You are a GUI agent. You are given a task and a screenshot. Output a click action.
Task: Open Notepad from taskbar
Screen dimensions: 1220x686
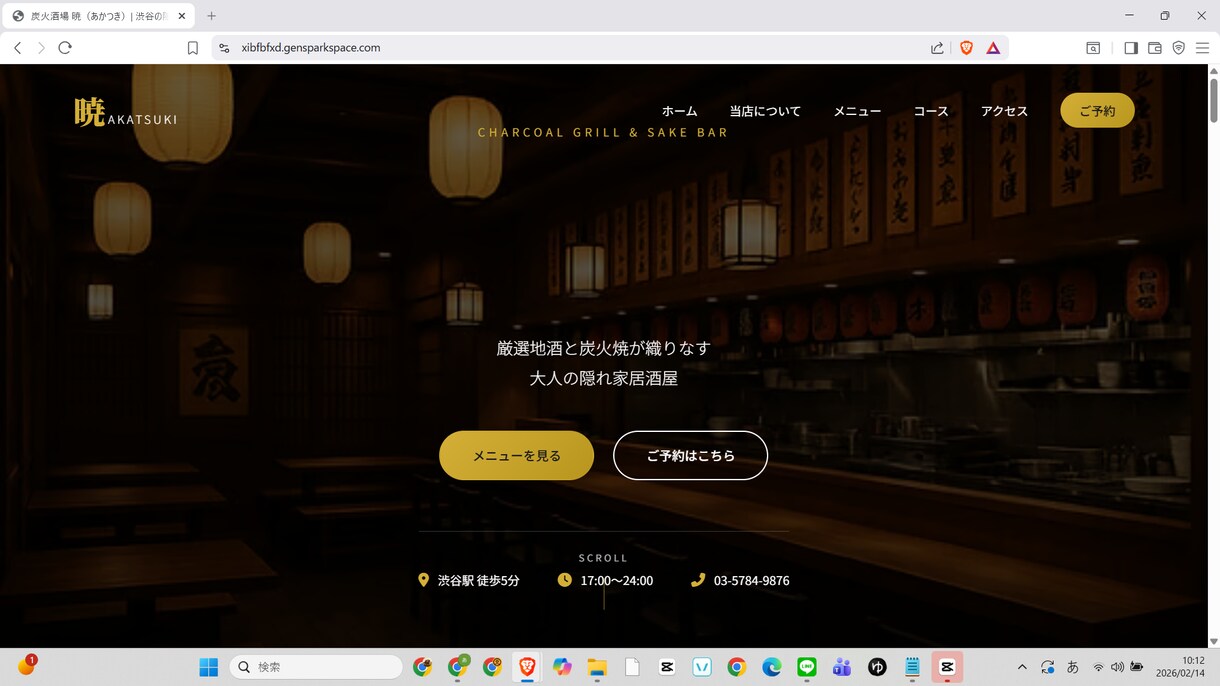tap(912, 667)
